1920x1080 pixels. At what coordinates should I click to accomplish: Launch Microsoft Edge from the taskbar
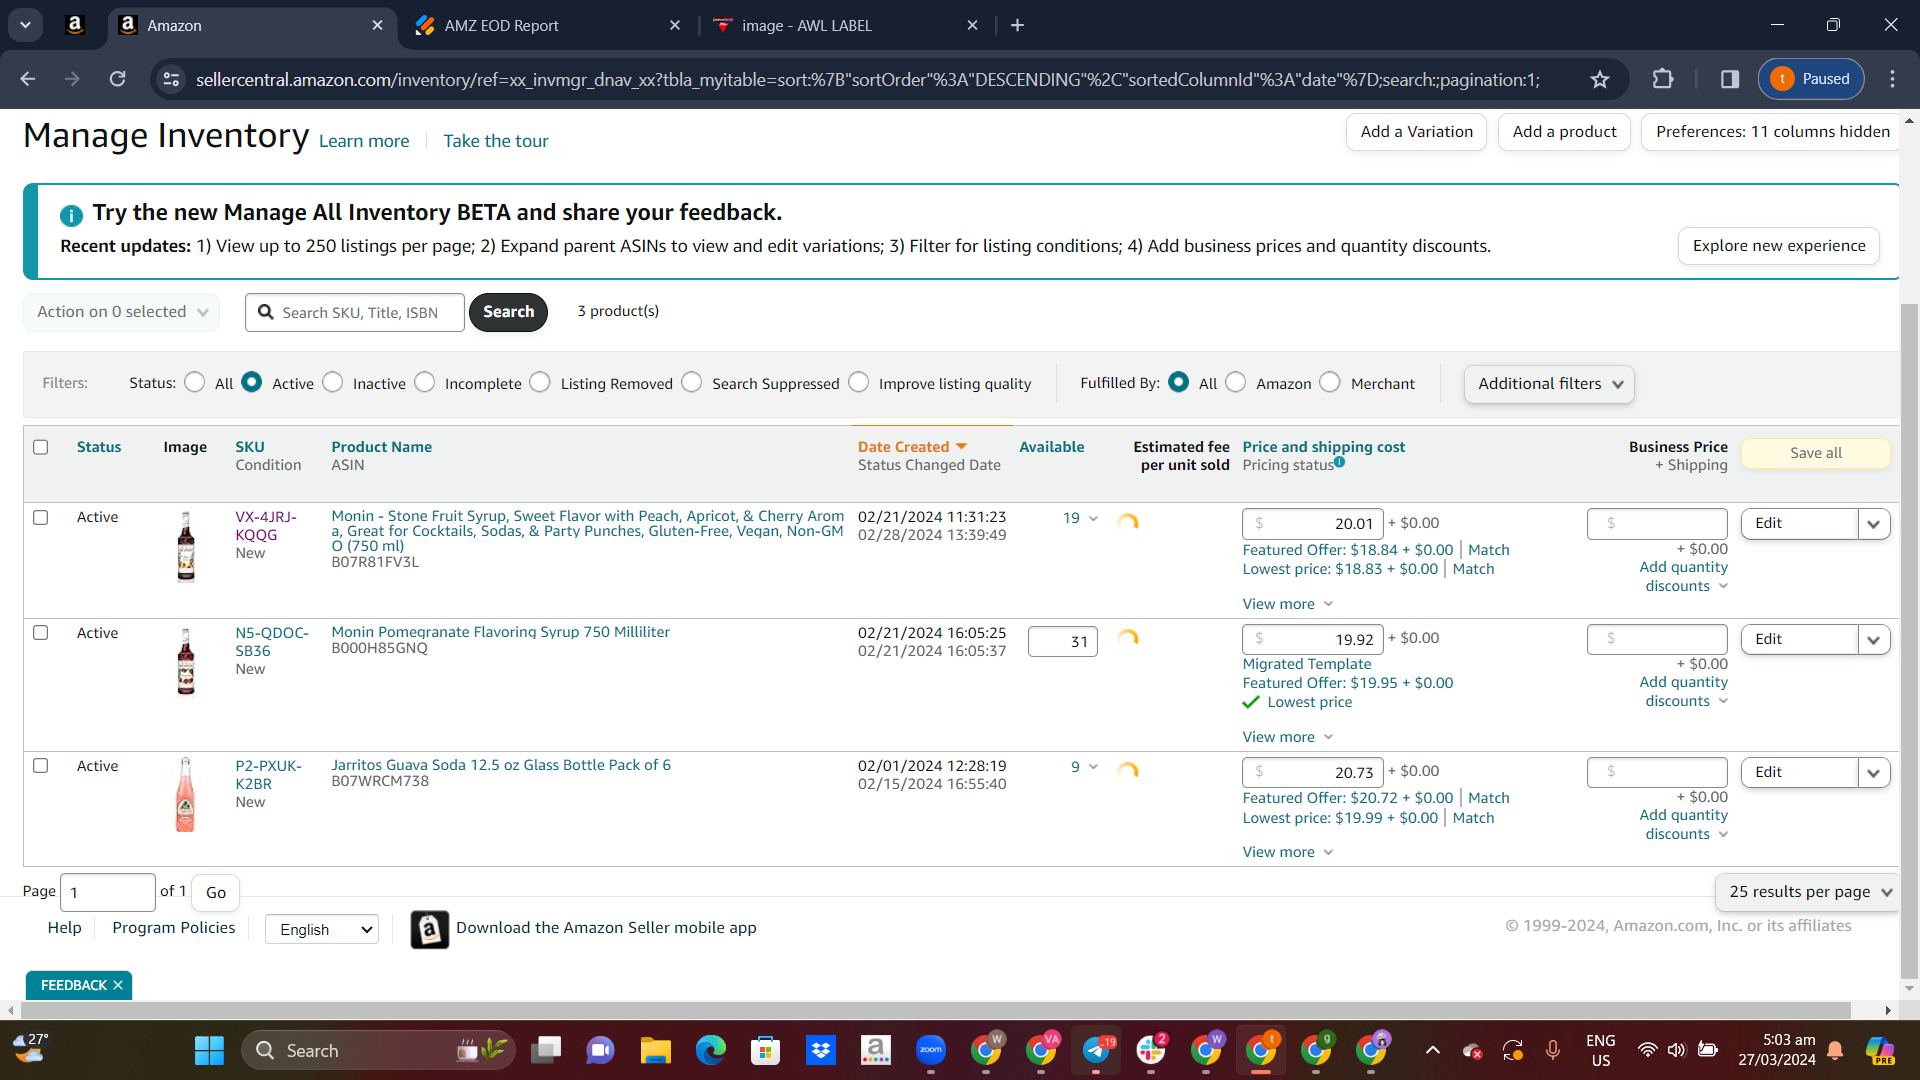711,1050
